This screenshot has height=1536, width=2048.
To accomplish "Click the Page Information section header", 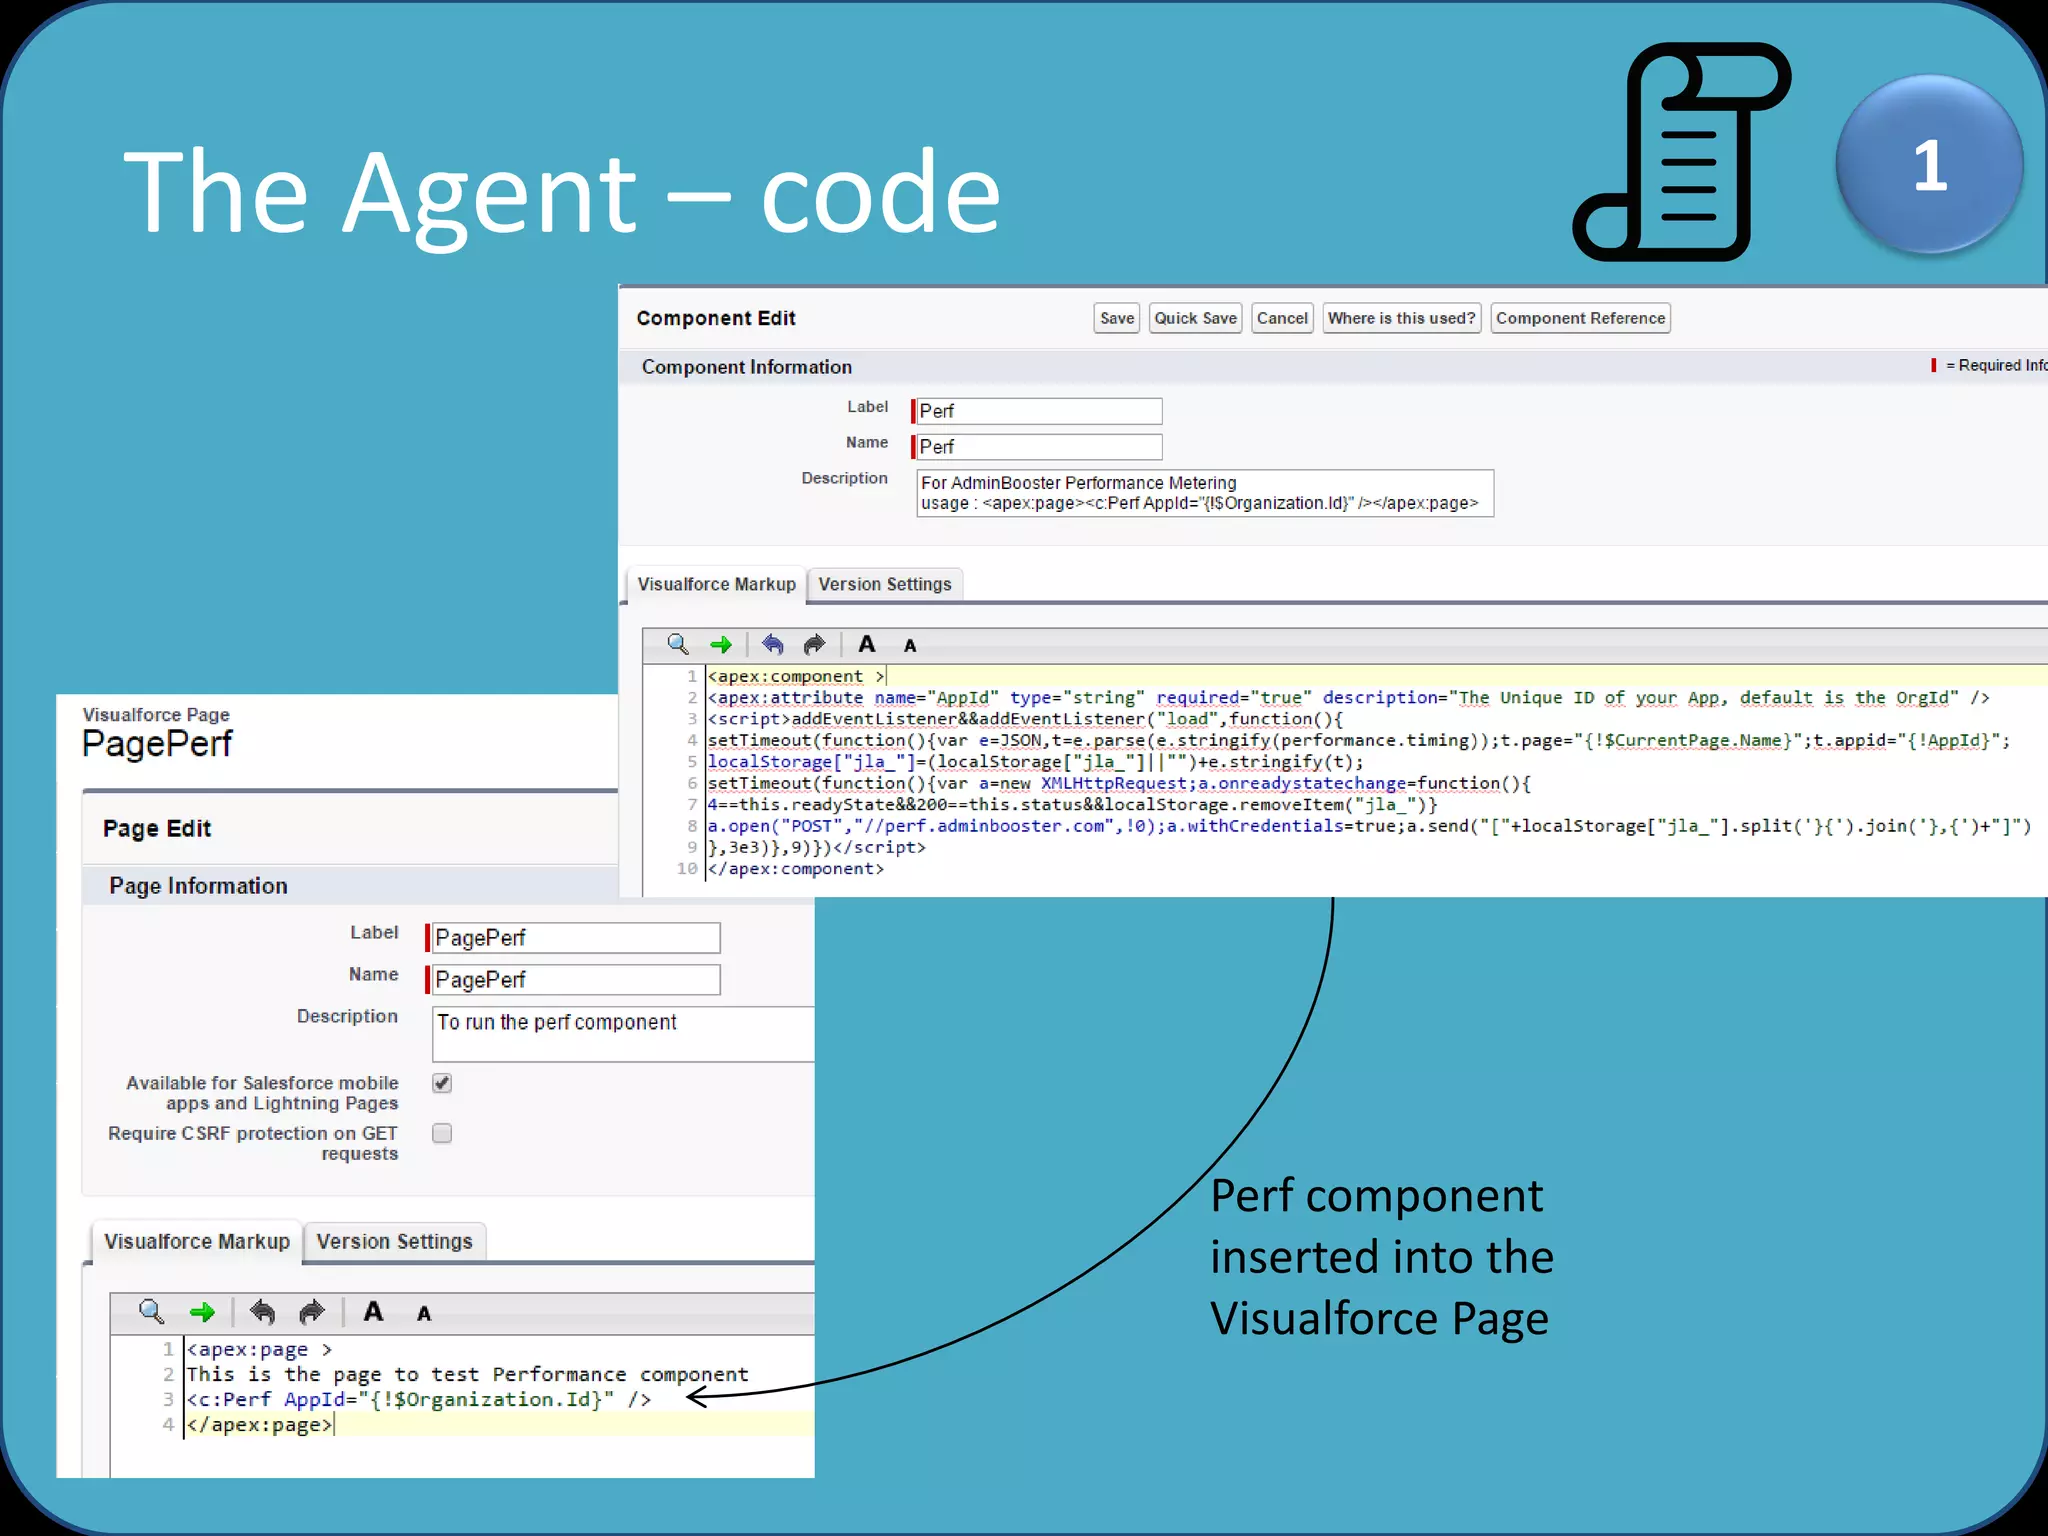I will click(198, 886).
